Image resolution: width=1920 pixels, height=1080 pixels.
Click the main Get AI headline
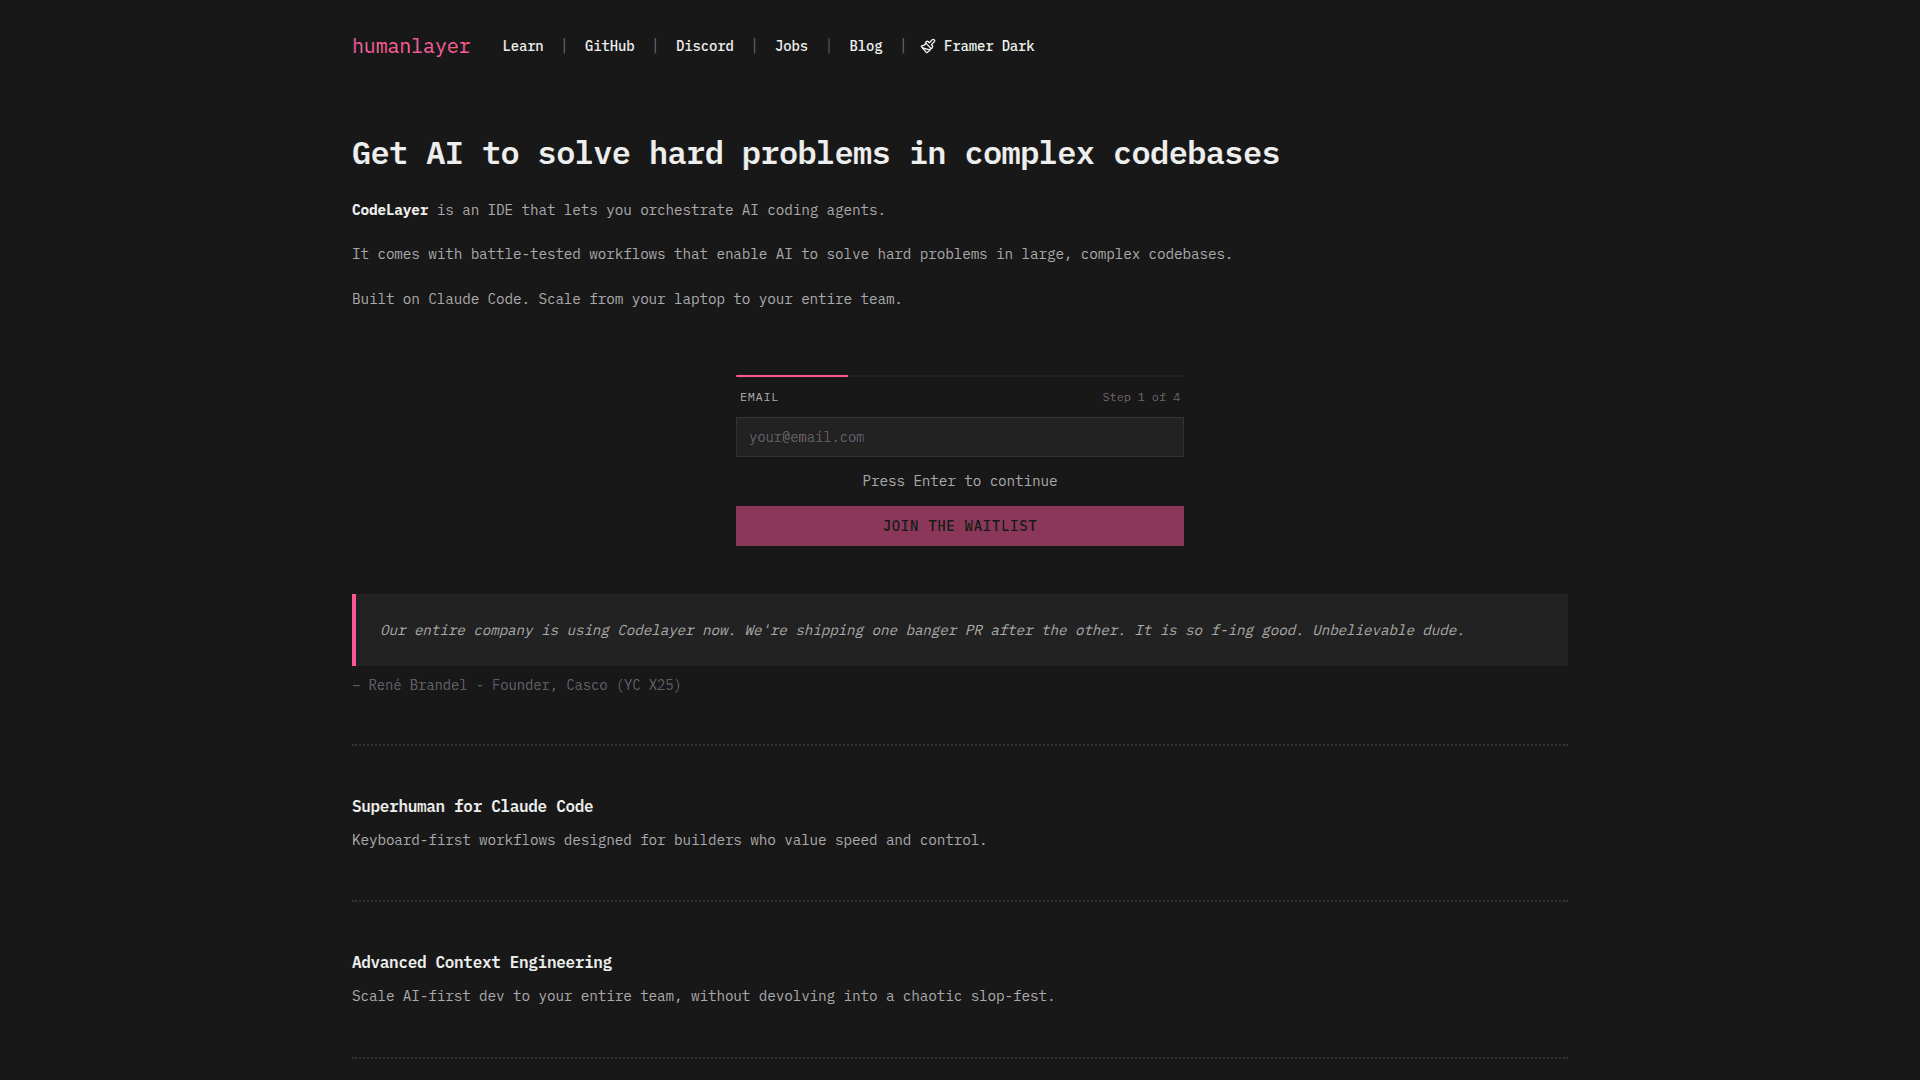click(x=815, y=153)
